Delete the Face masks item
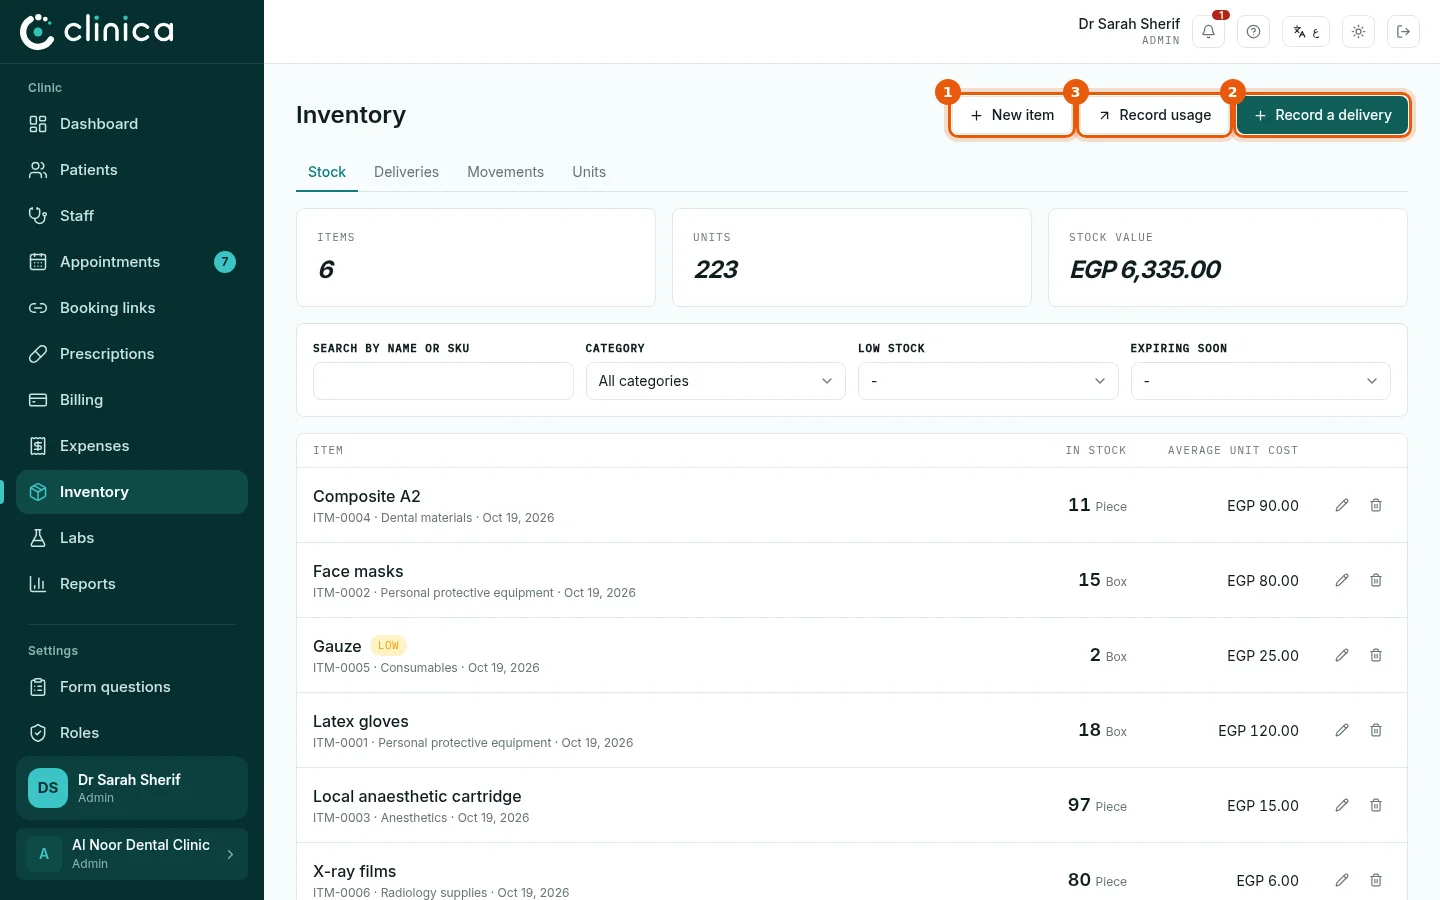Screen dimensions: 1440x900 1376,580
